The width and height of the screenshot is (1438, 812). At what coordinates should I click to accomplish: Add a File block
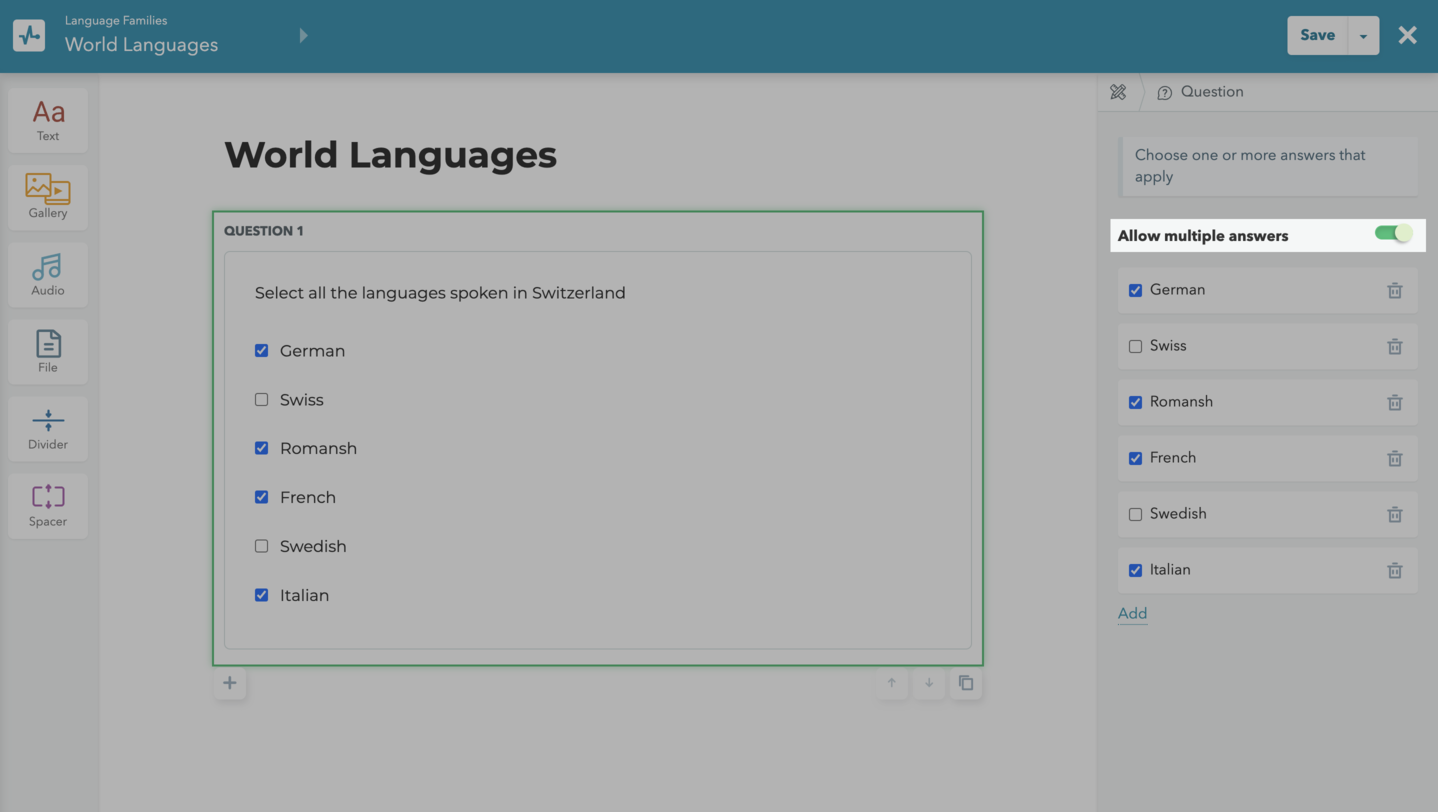[48, 351]
